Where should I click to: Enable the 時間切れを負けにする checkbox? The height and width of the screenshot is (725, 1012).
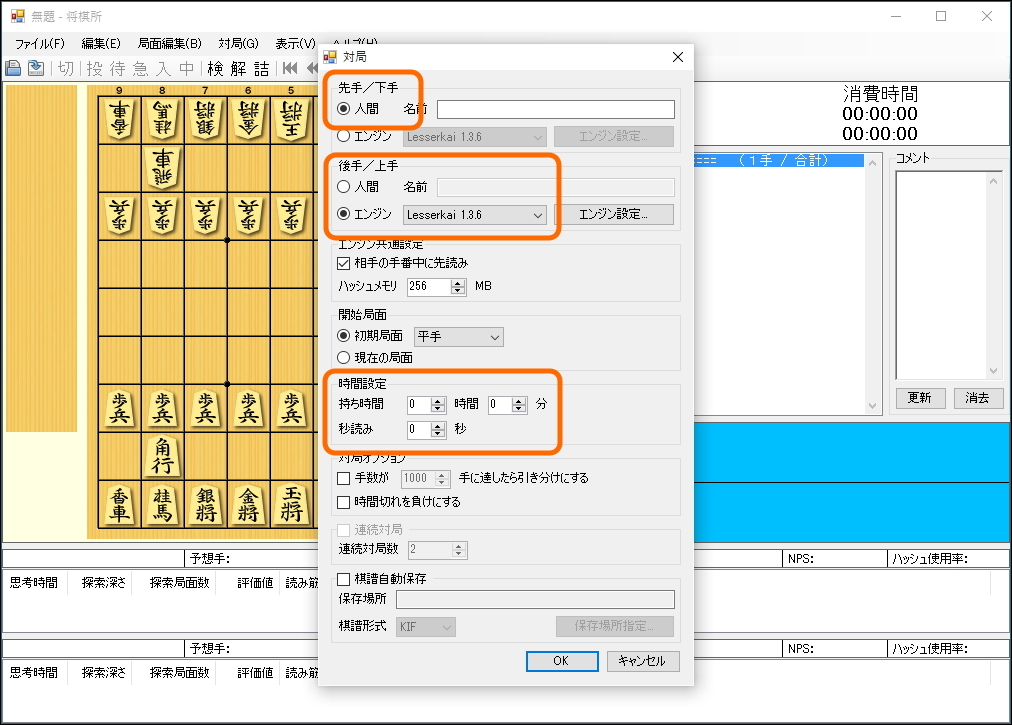[343, 501]
